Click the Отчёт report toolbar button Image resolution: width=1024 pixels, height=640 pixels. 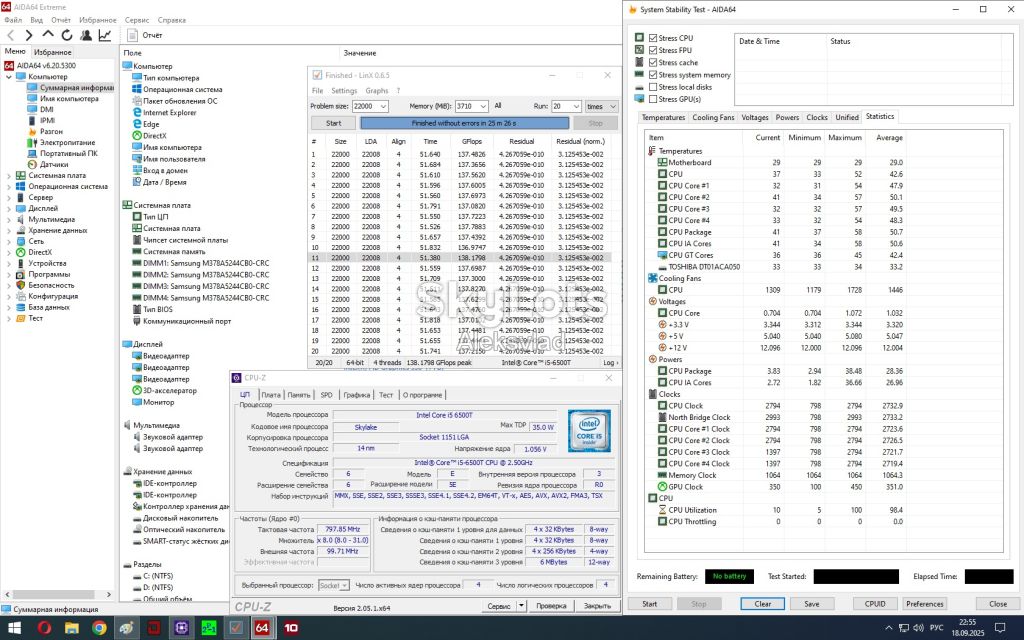coord(145,35)
